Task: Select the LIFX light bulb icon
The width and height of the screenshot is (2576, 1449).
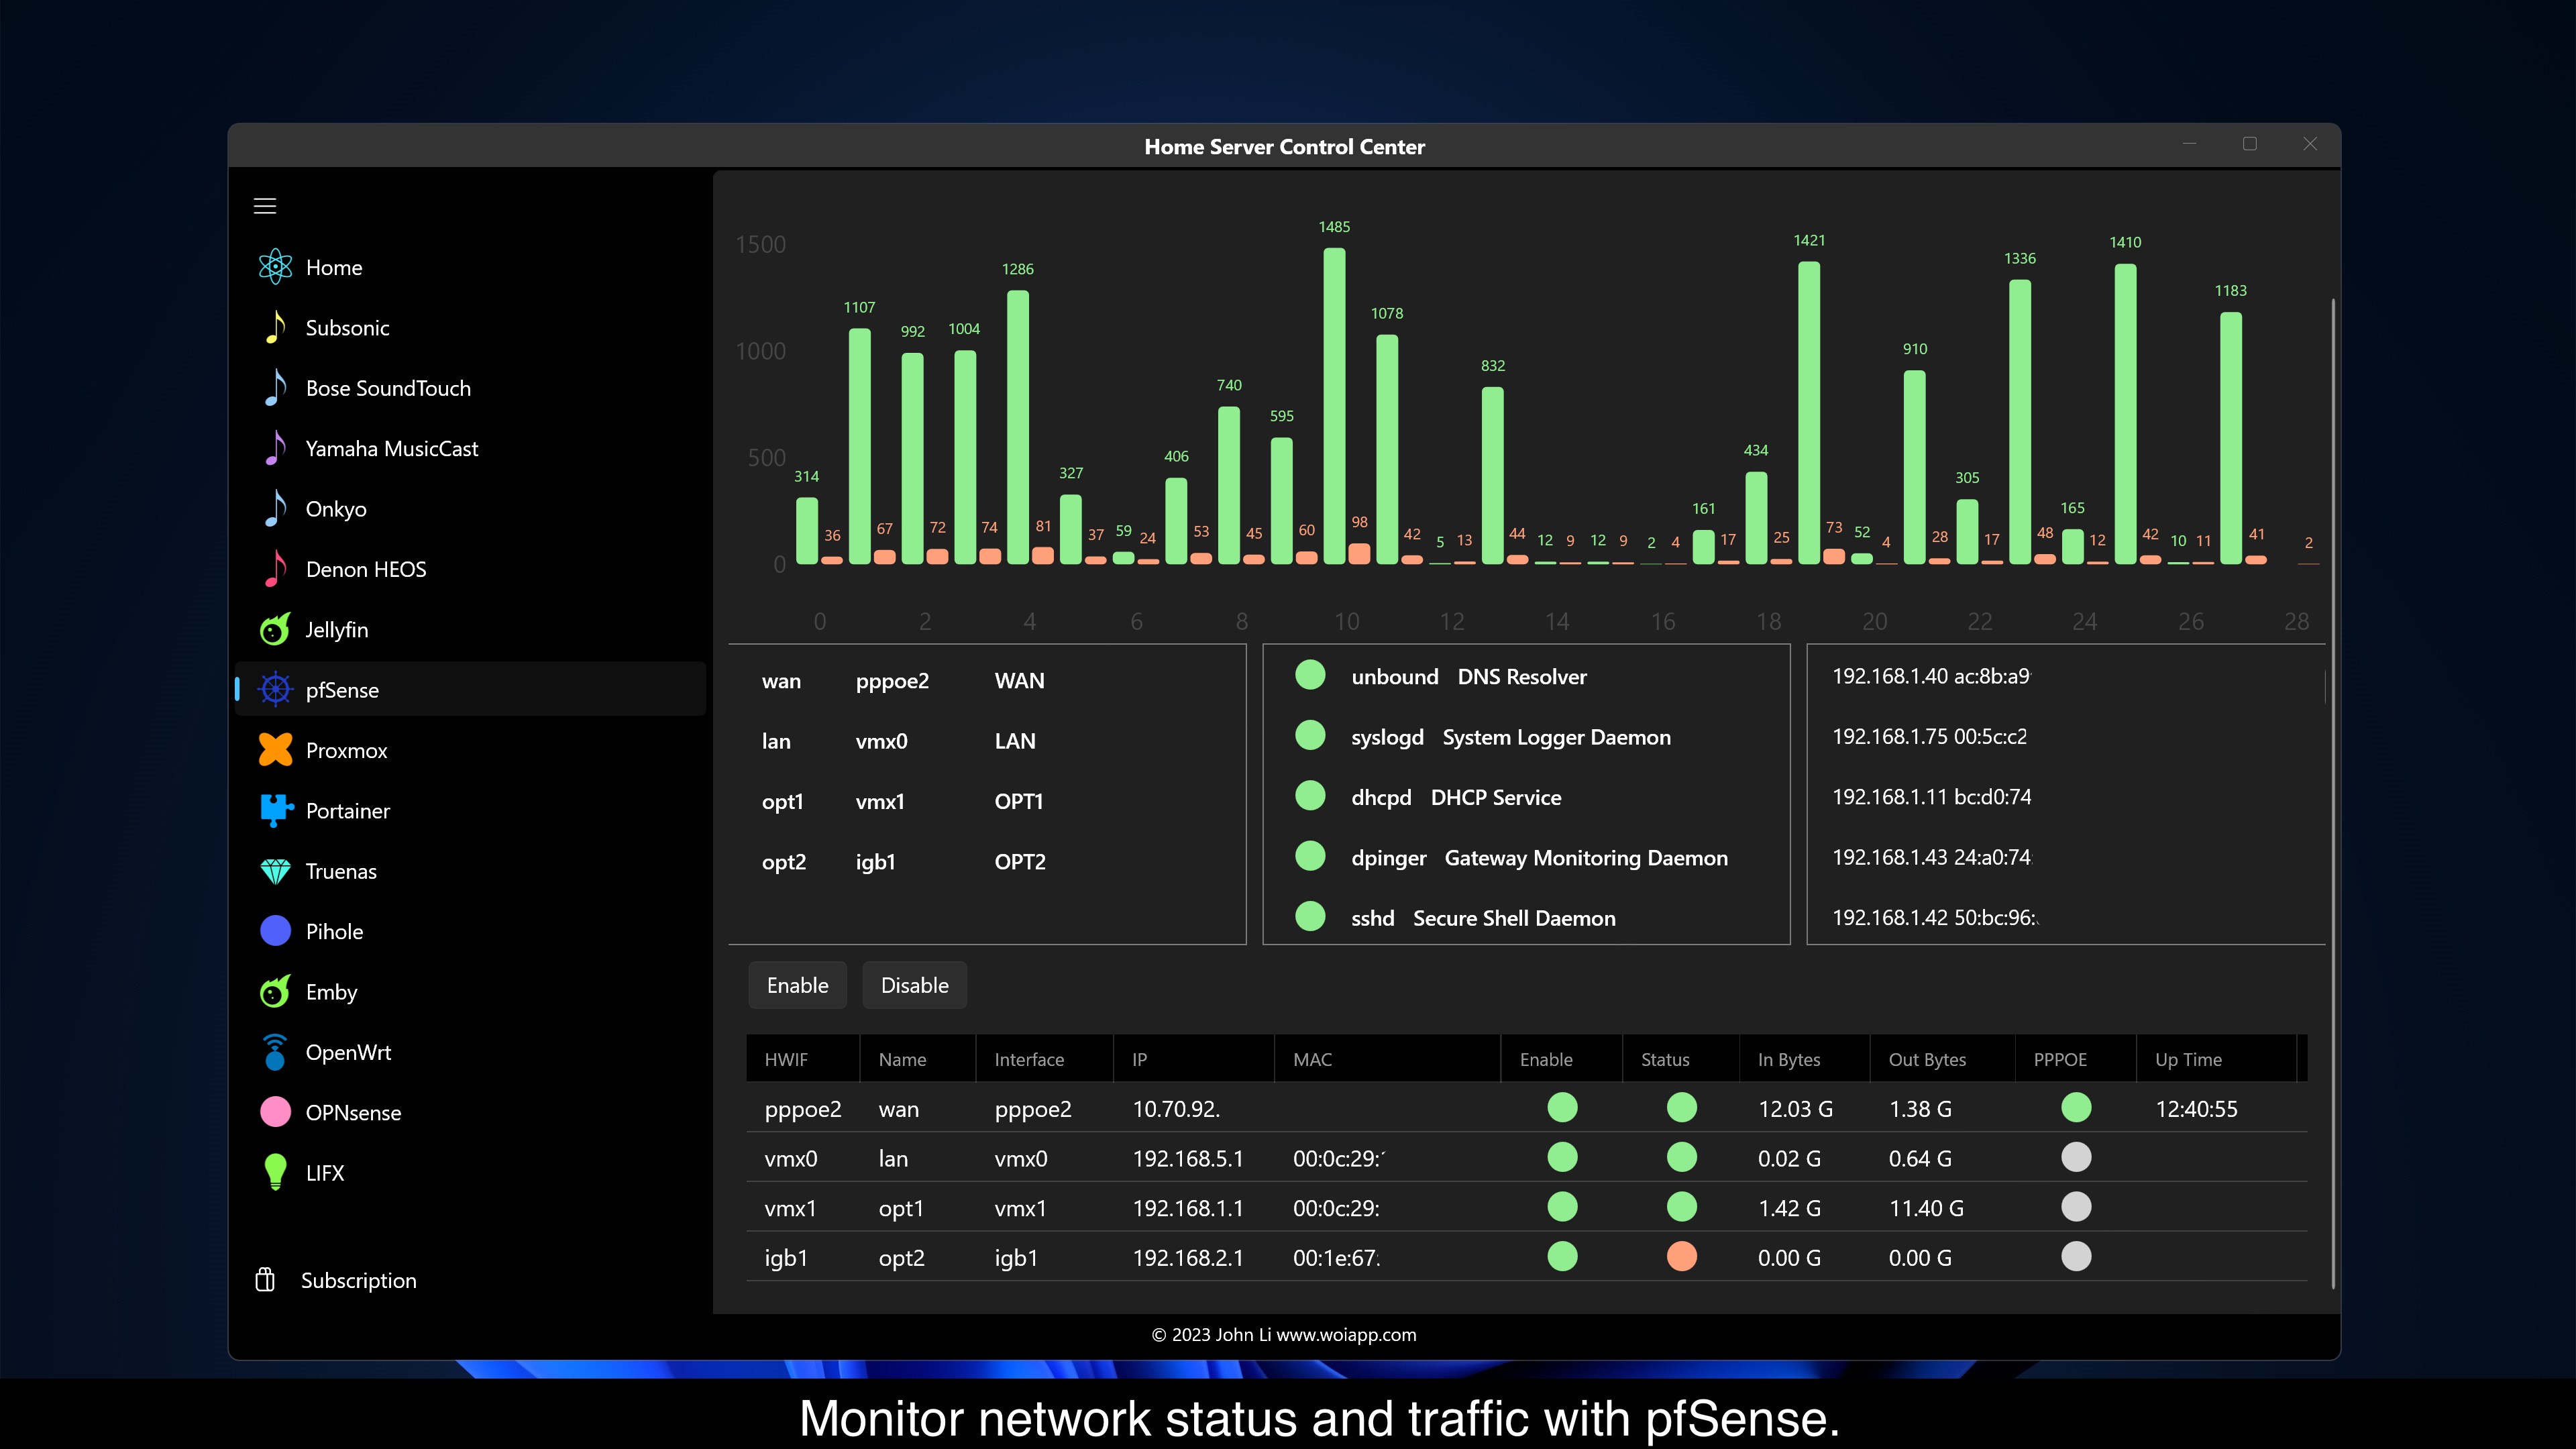Action: (x=275, y=1172)
